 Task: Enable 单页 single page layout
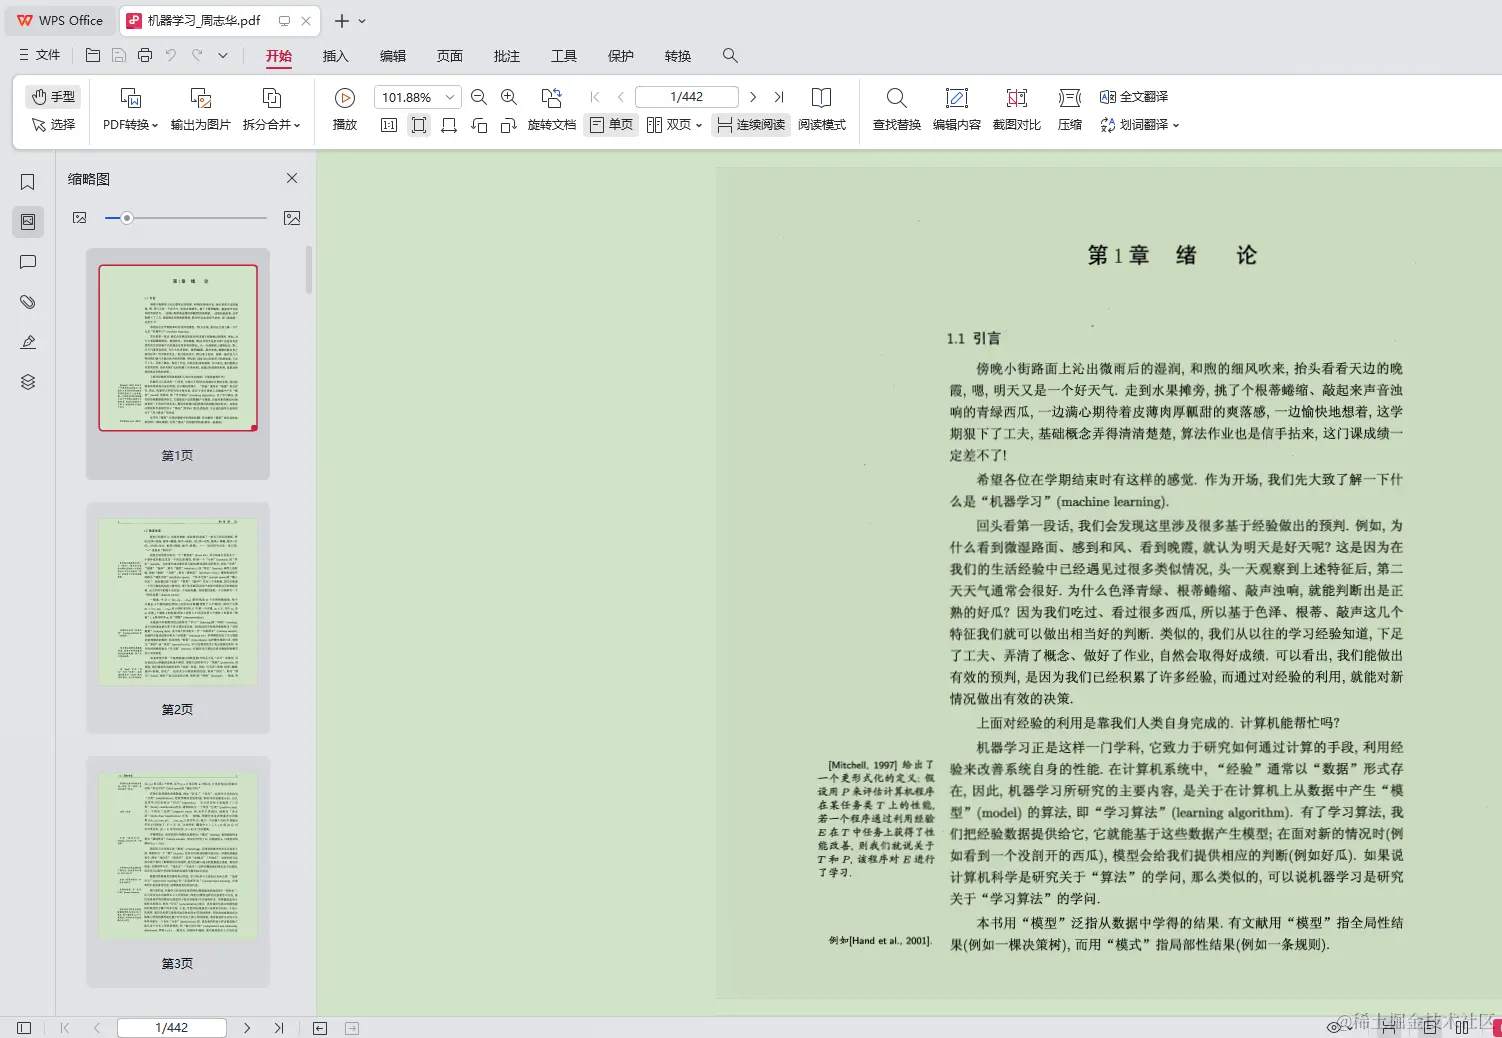(611, 125)
